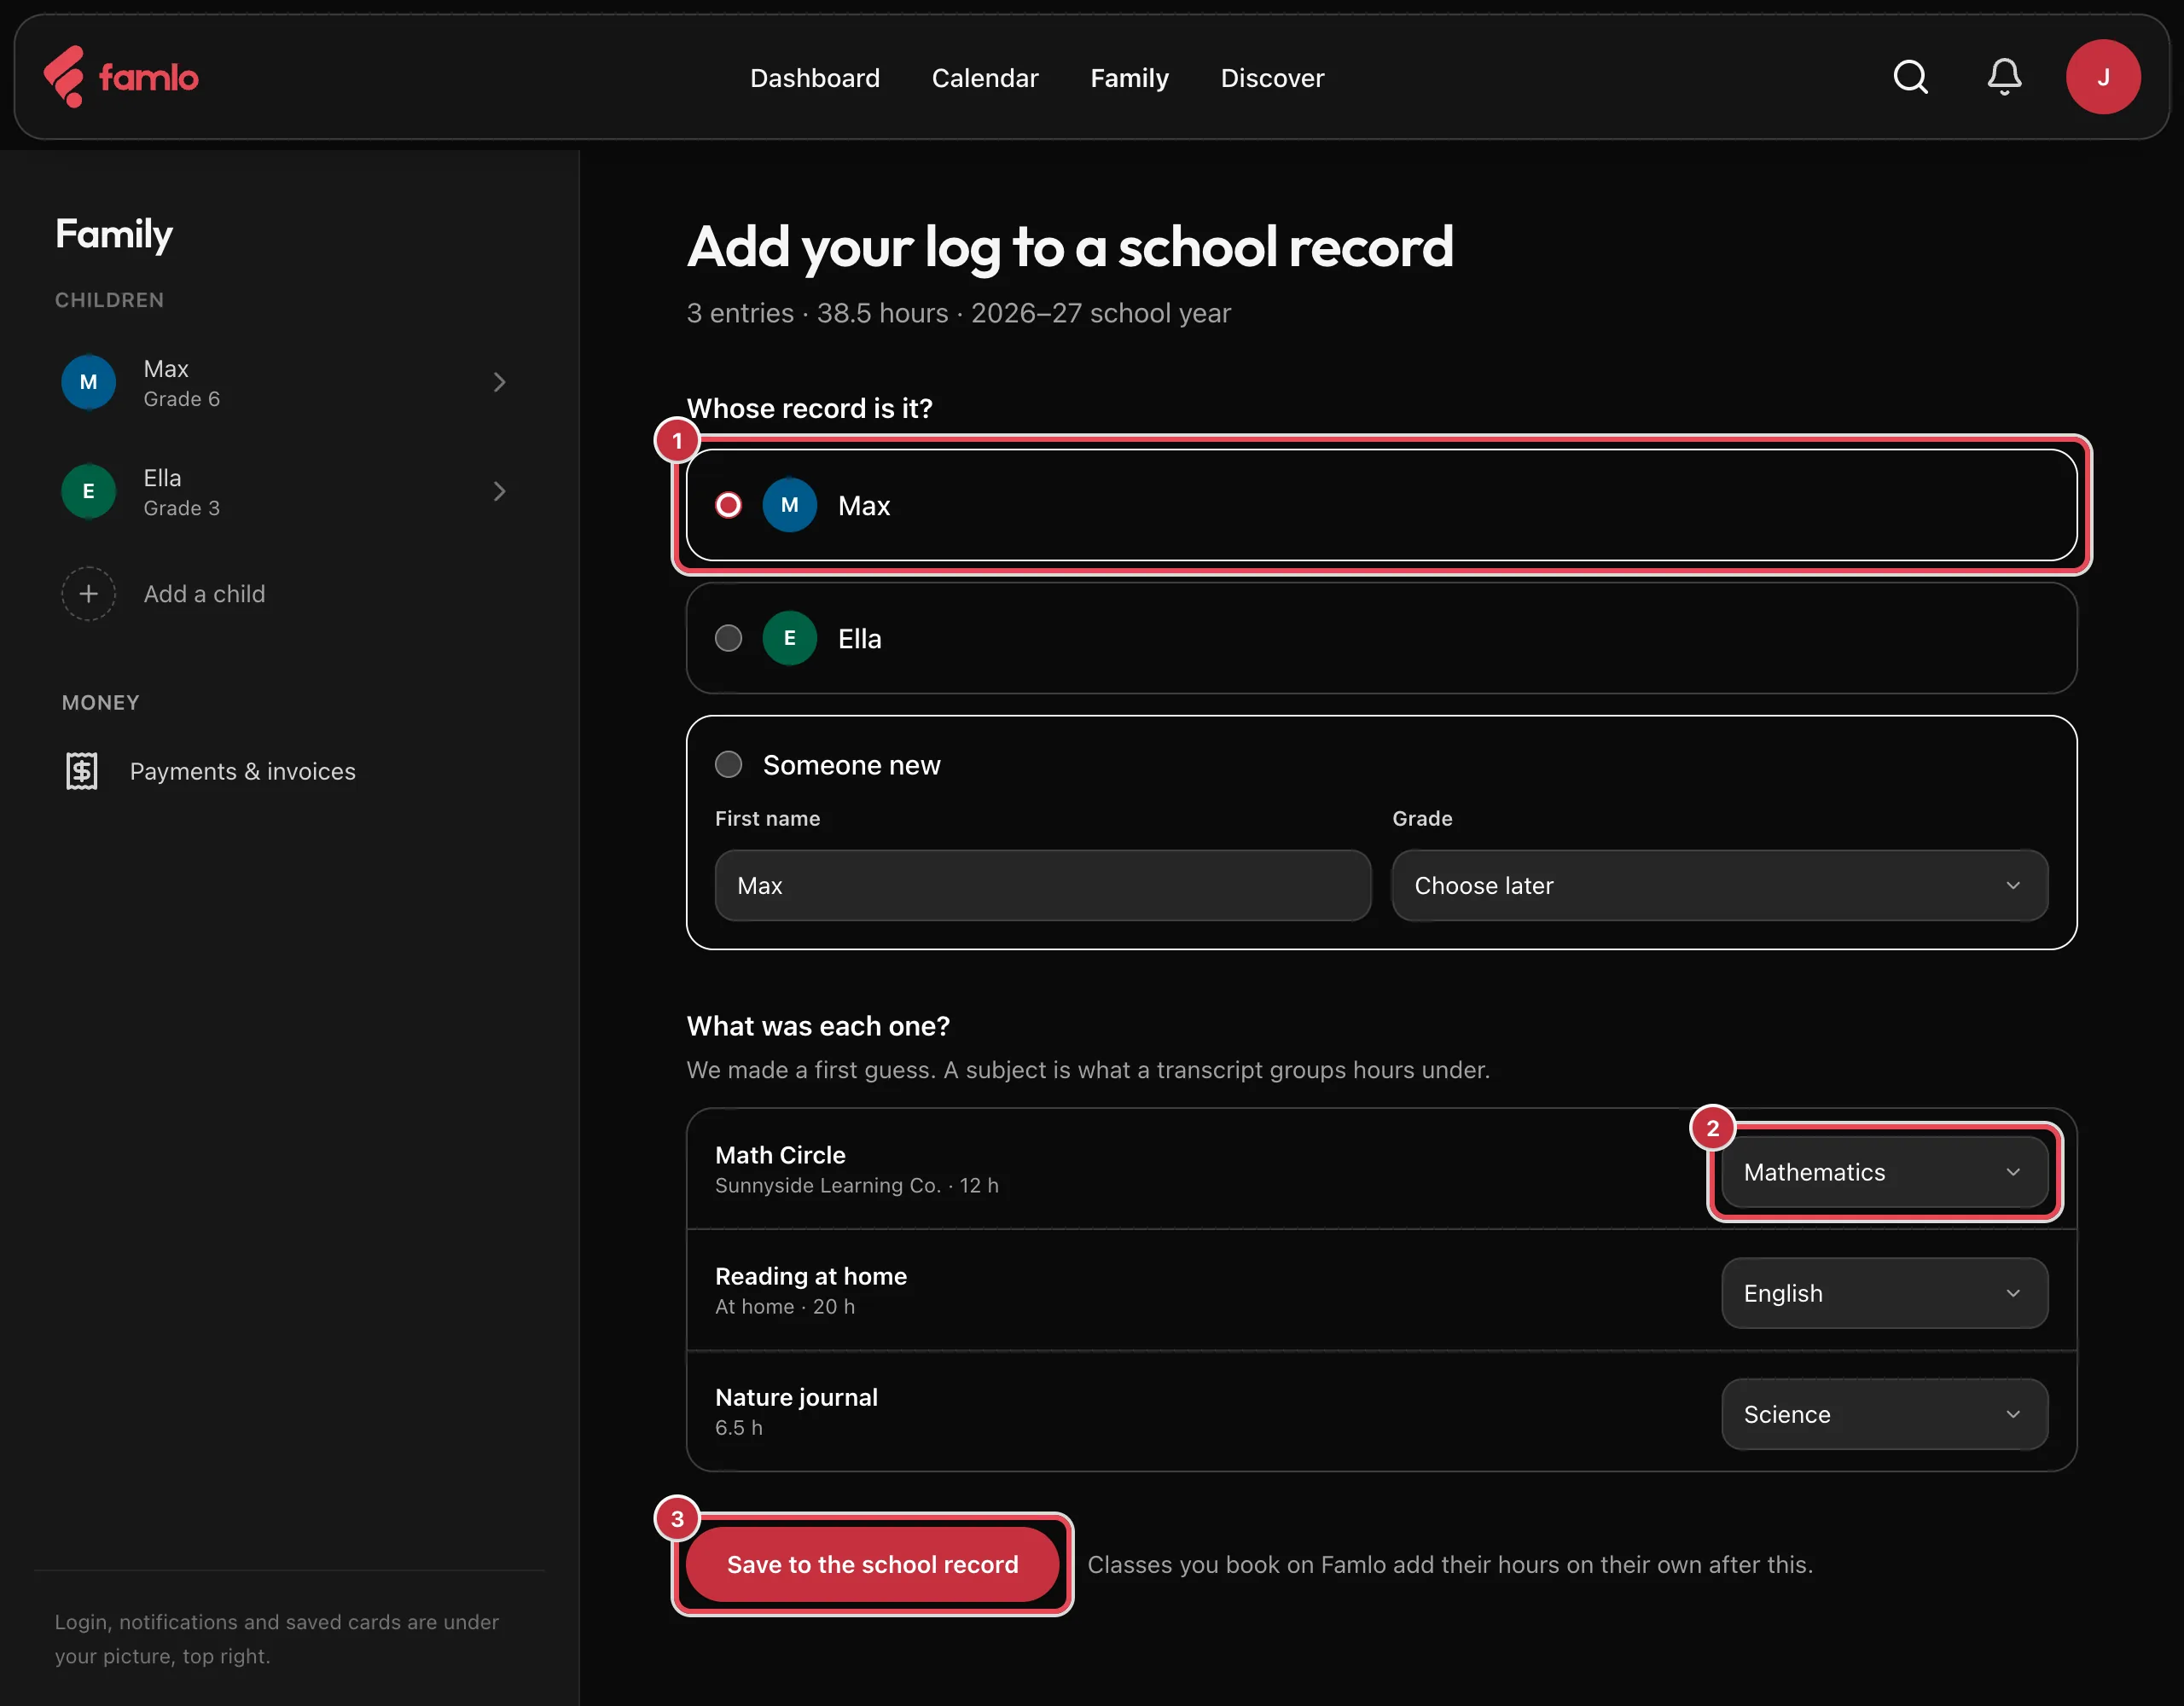Click the Math Circle entry title

pyautogui.click(x=780, y=1155)
